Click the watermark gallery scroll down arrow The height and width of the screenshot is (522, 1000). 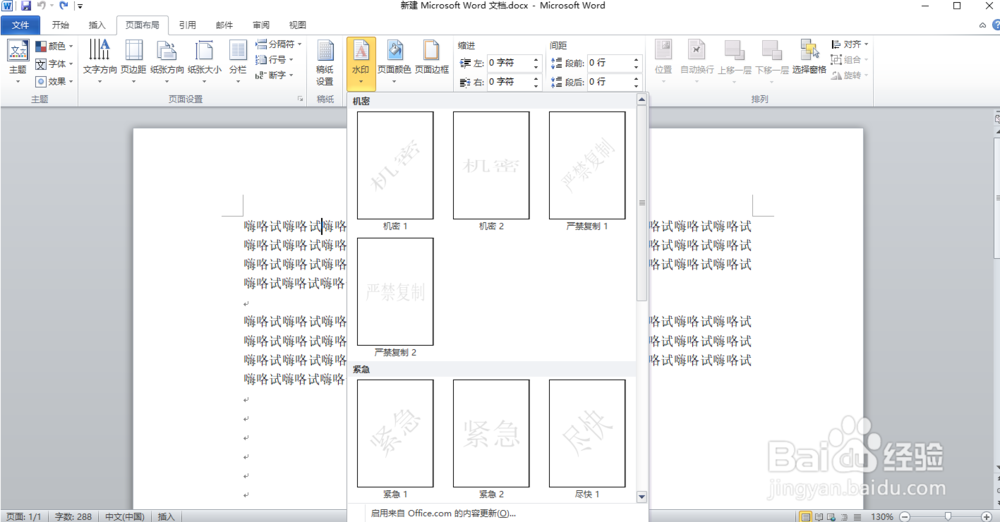pos(642,496)
